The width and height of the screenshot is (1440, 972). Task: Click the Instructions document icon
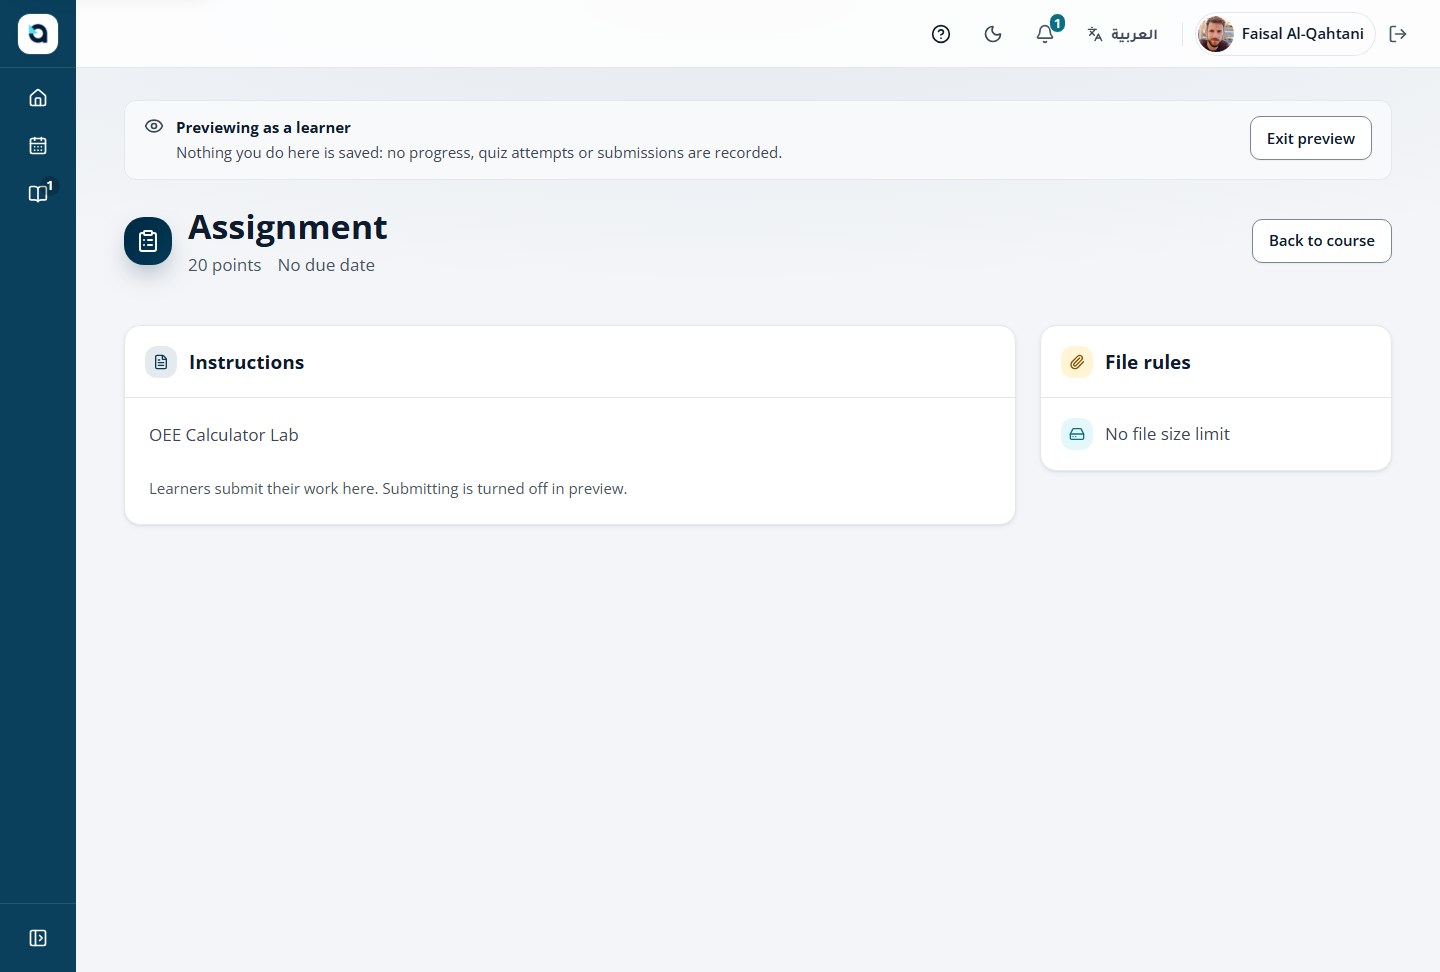[161, 362]
